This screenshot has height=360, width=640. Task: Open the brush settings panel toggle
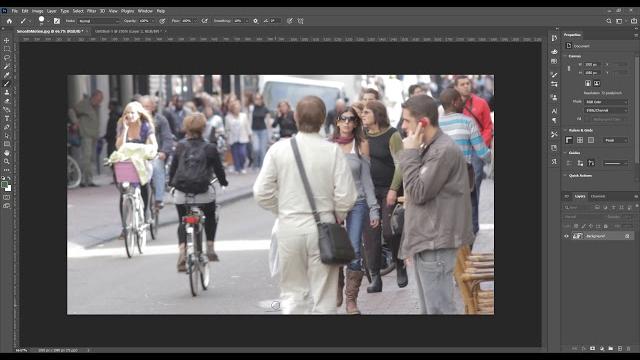click(x=57, y=21)
